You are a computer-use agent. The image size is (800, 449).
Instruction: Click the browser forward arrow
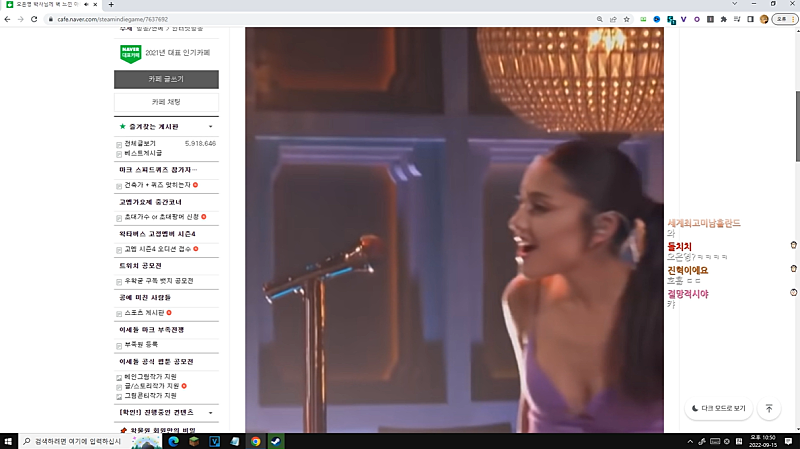pos(20,19)
